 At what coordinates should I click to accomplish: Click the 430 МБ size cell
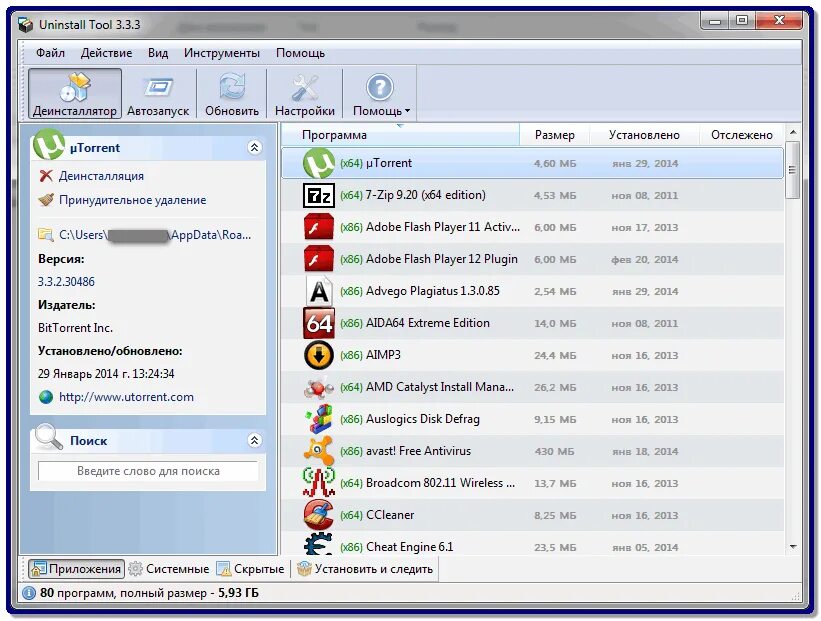[x=554, y=451]
